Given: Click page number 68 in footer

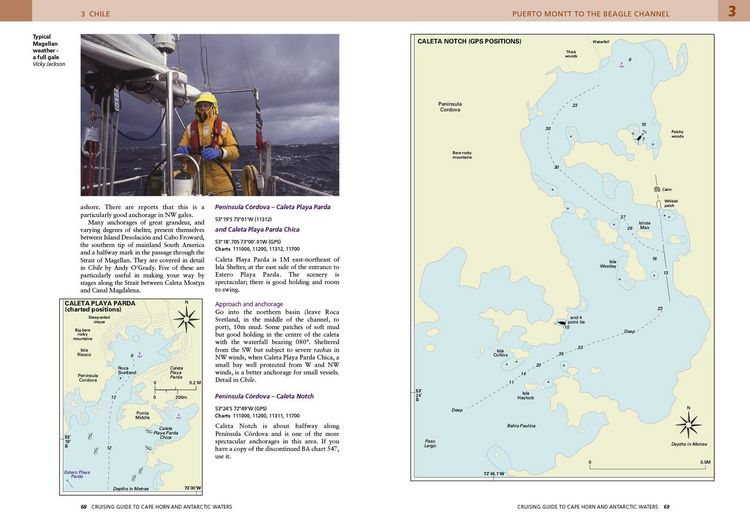Looking at the screenshot, I should [x=83, y=507].
